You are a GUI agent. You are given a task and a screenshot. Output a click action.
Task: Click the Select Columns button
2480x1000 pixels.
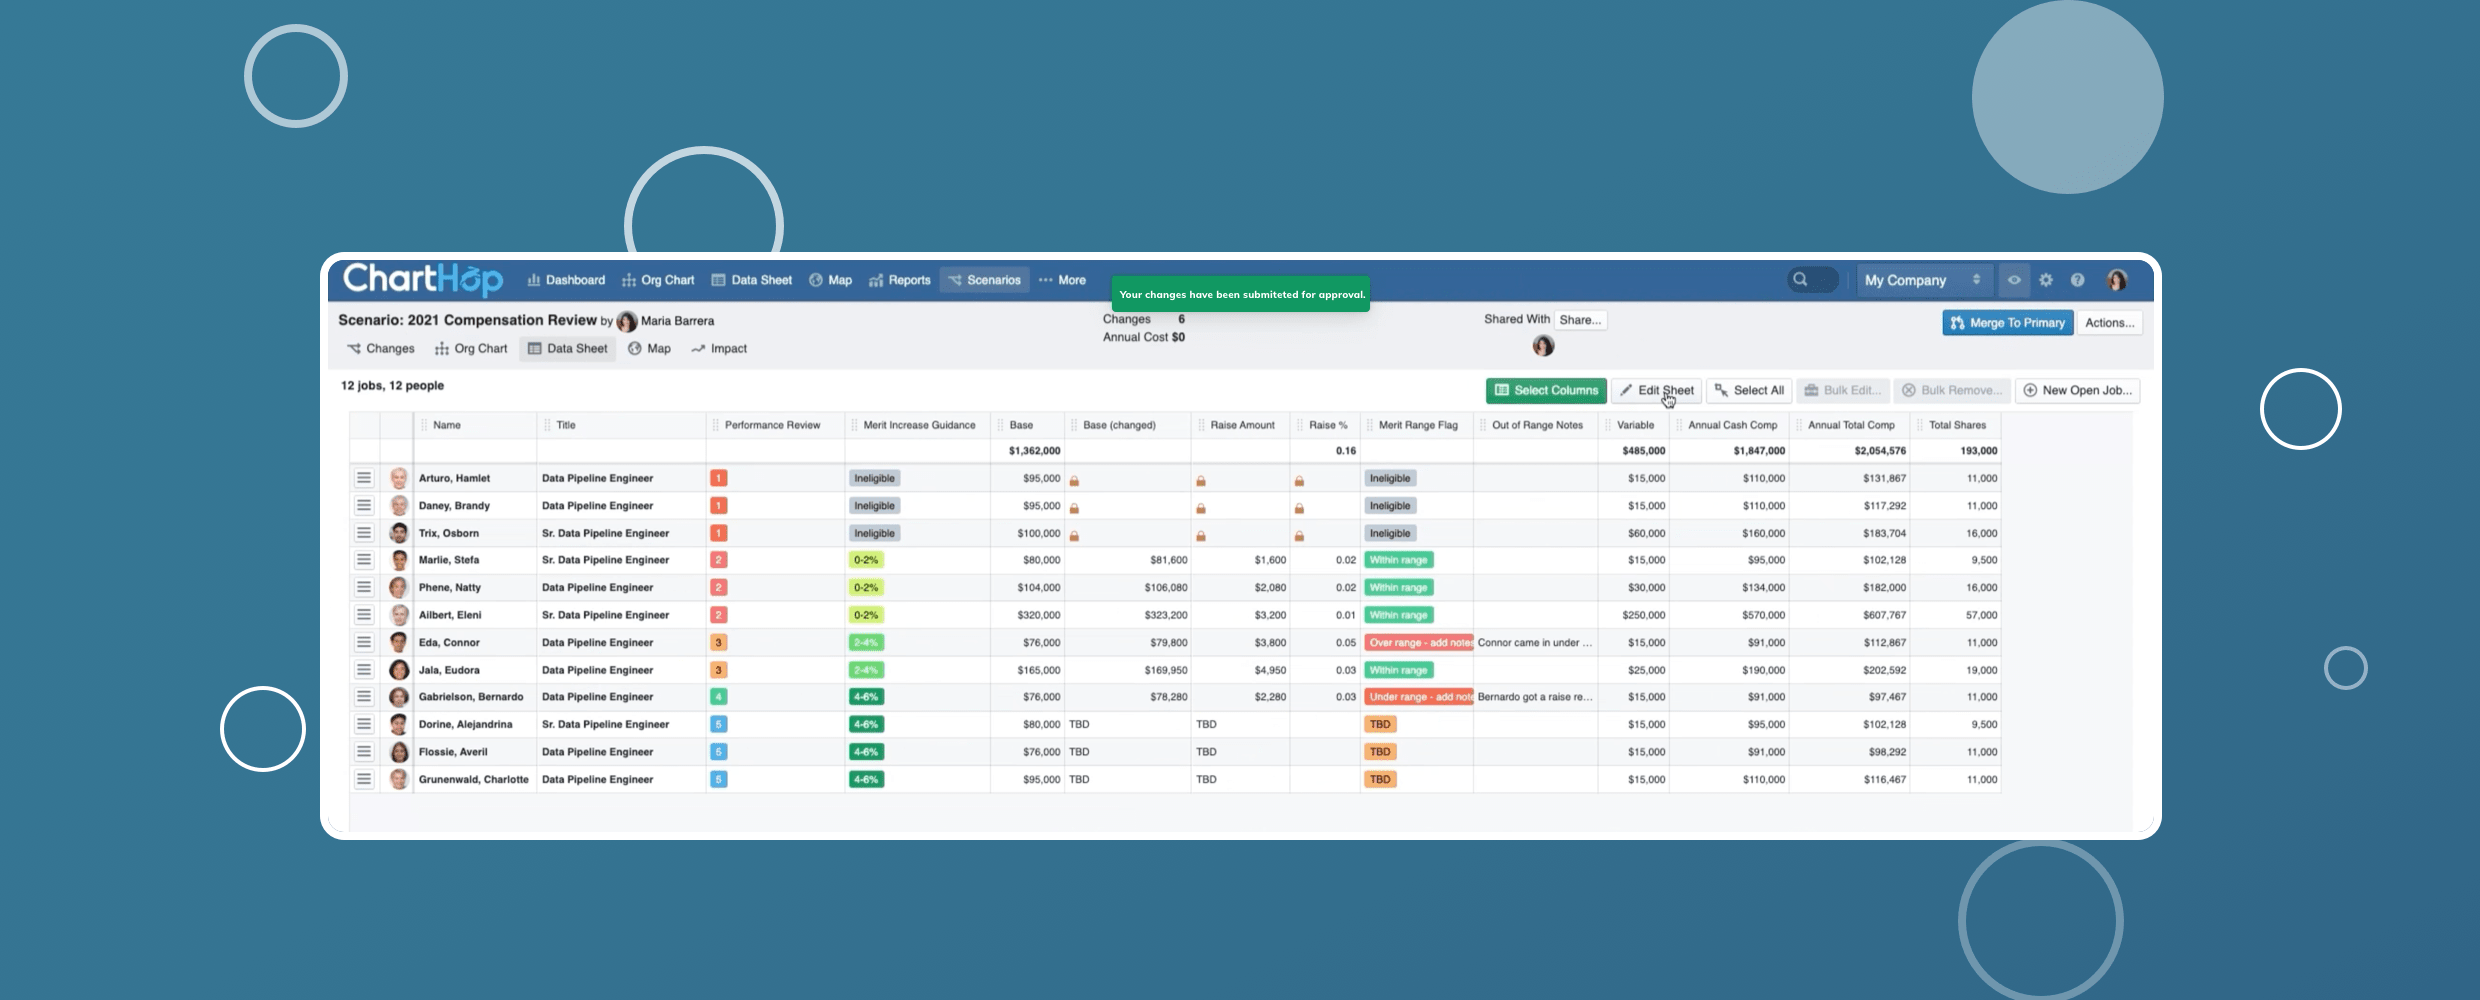(1546, 390)
